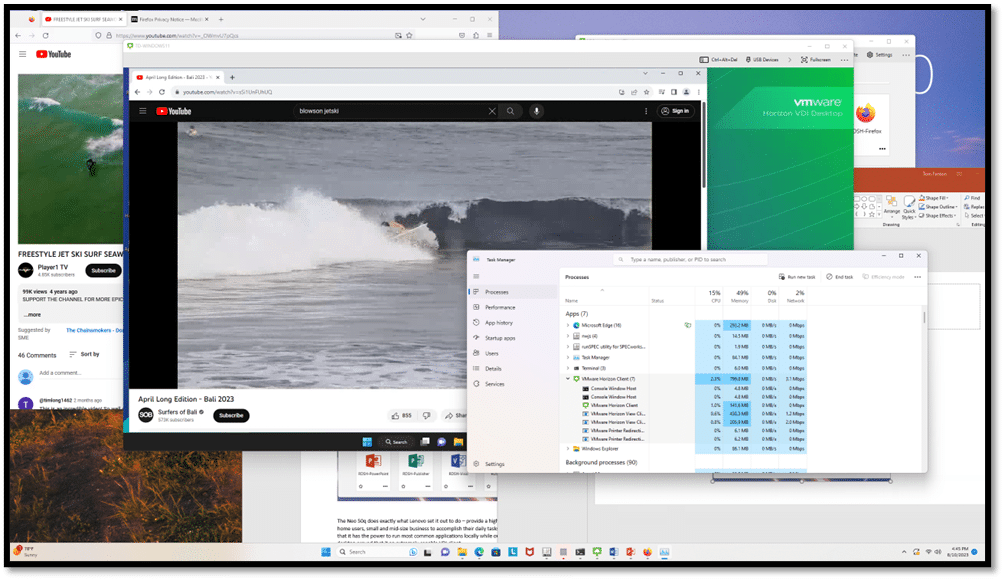
Task: Click Sign in on YouTube
Action: coord(676,111)
